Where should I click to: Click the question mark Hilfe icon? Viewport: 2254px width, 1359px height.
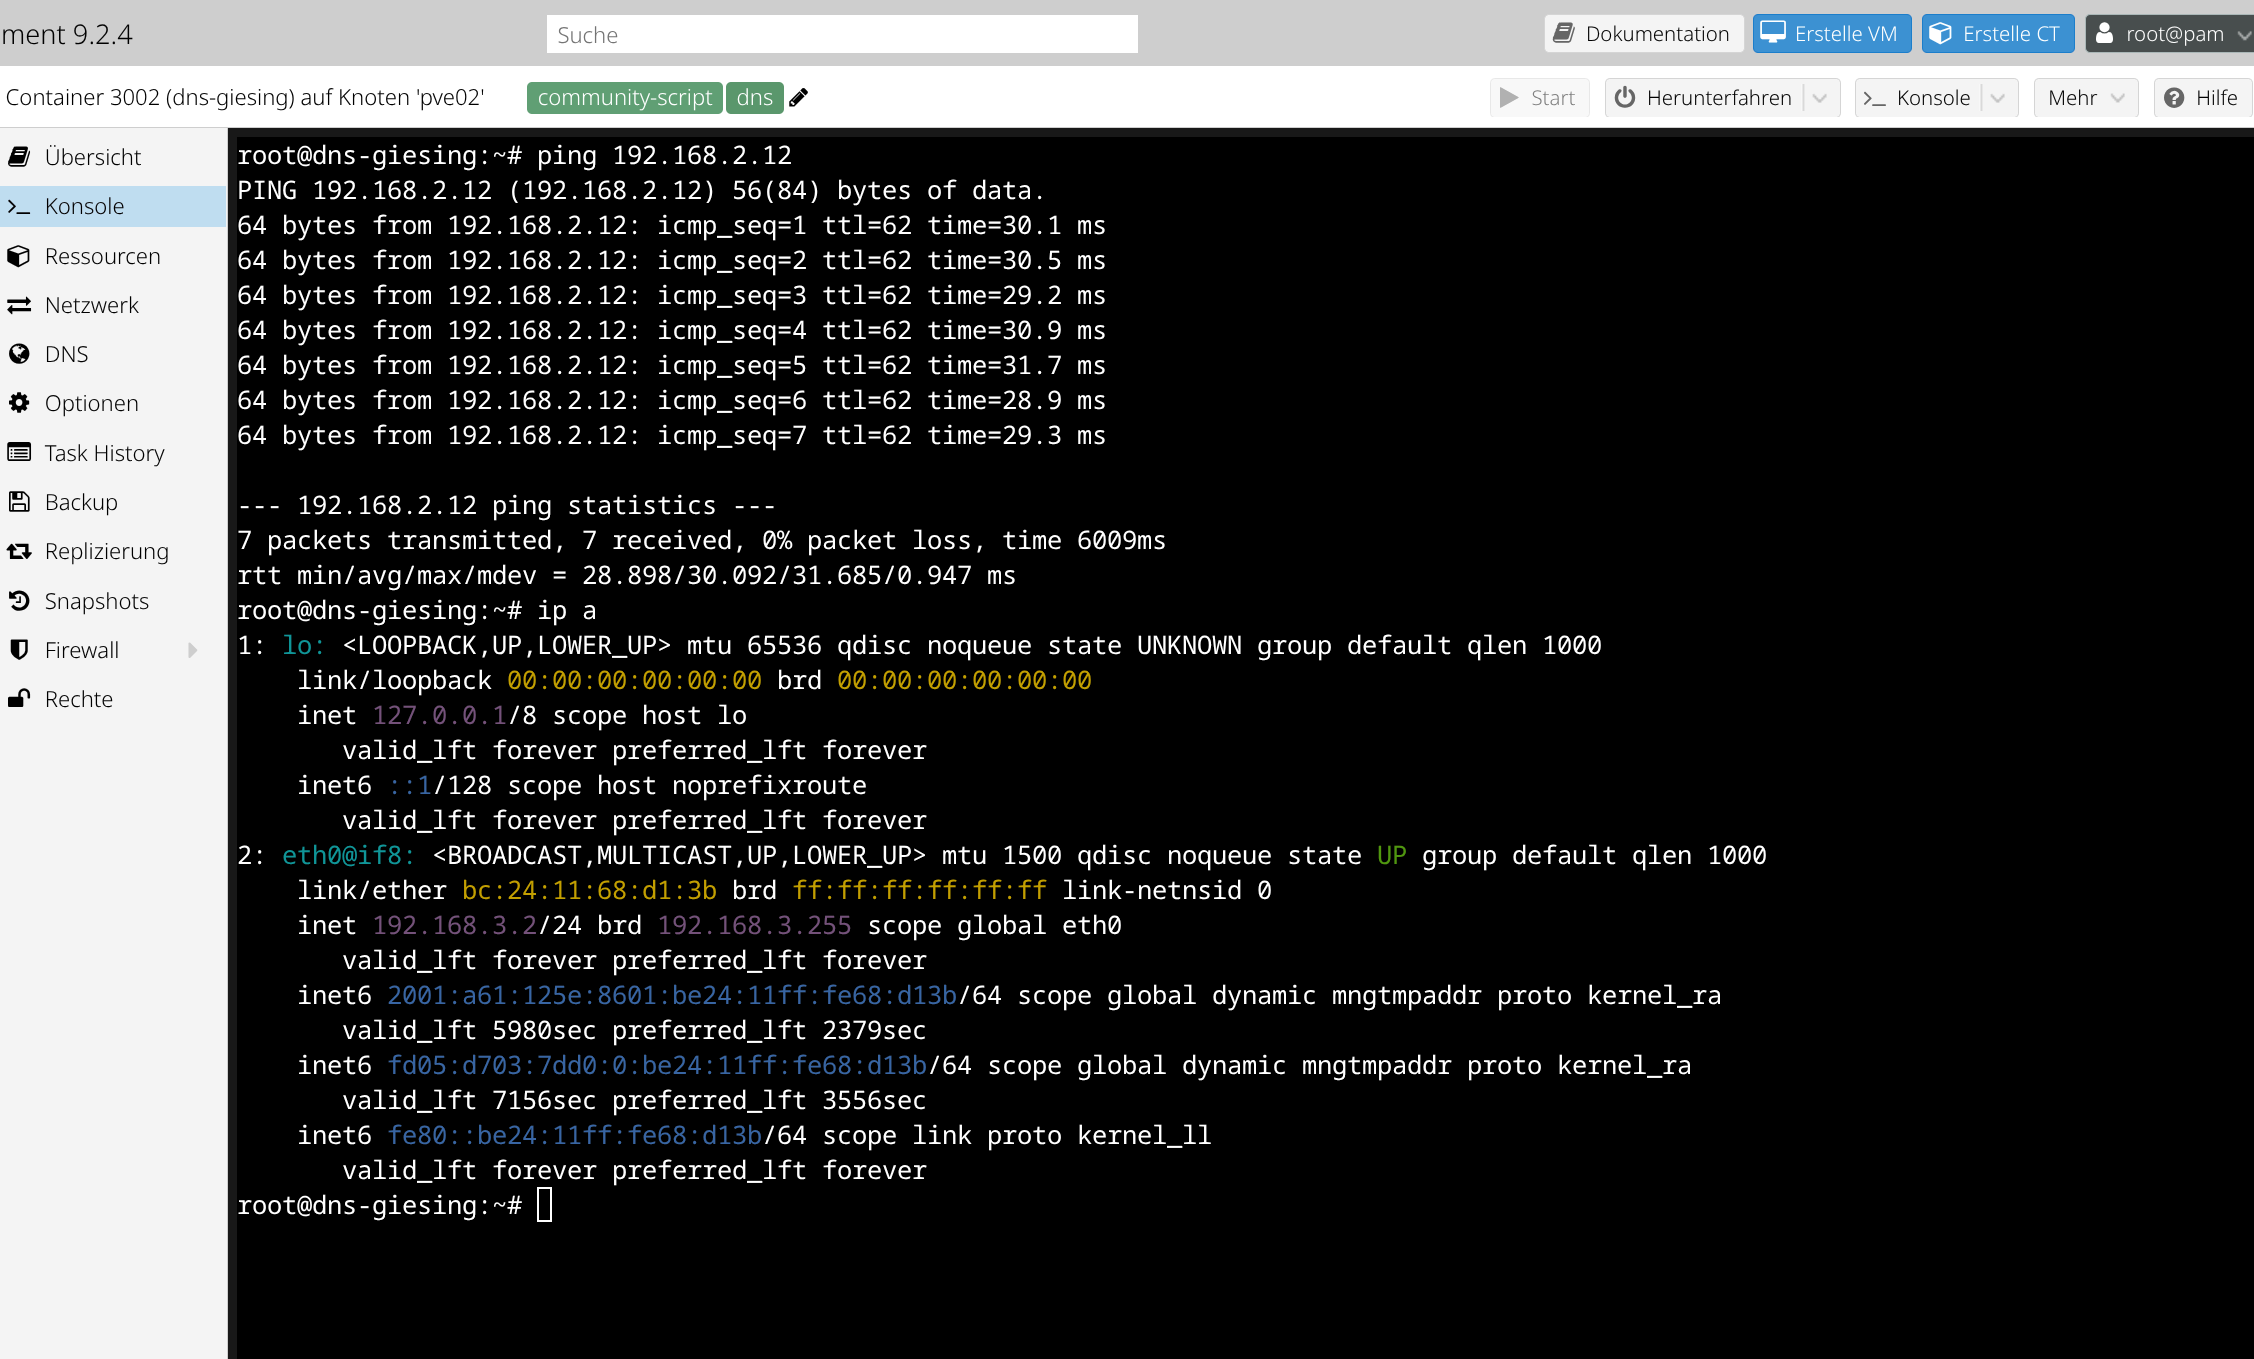2174,97
